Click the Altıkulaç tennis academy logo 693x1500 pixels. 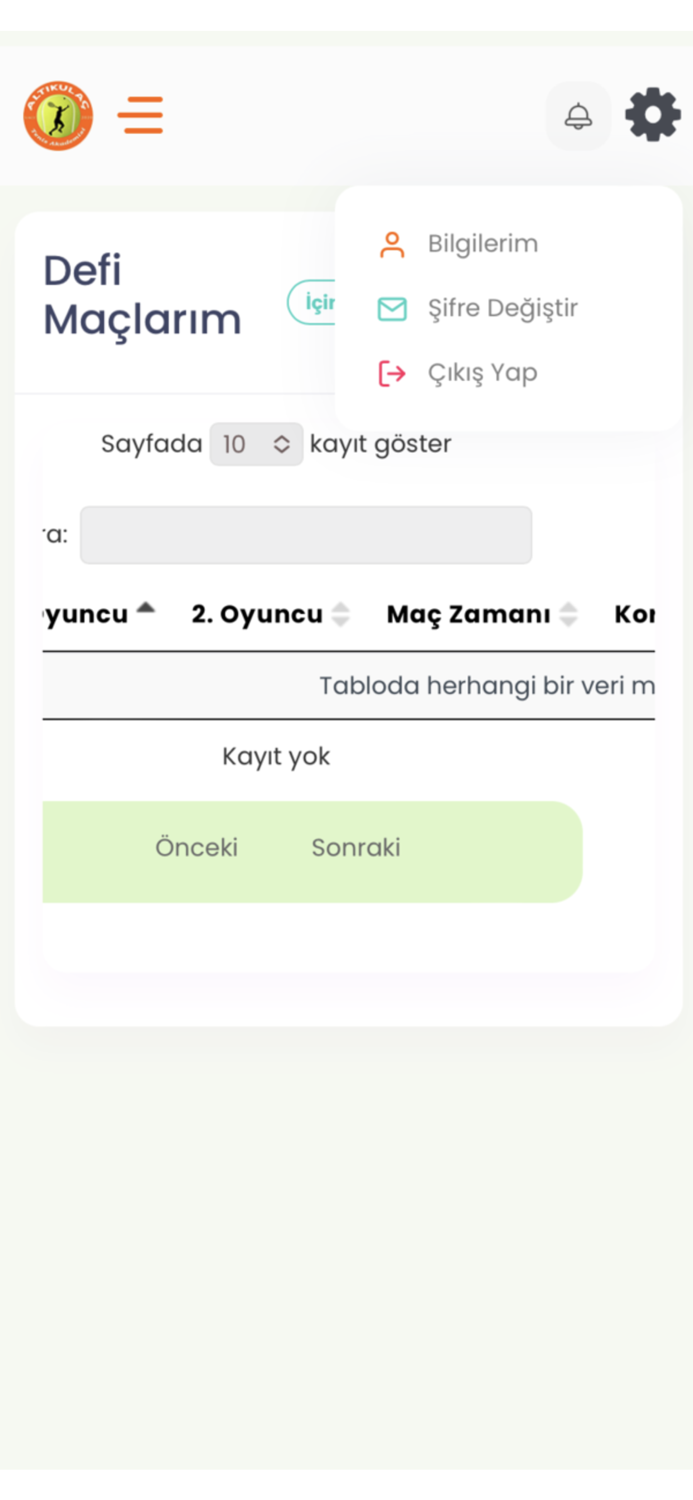pyautogui.click(x=57, y=116)
